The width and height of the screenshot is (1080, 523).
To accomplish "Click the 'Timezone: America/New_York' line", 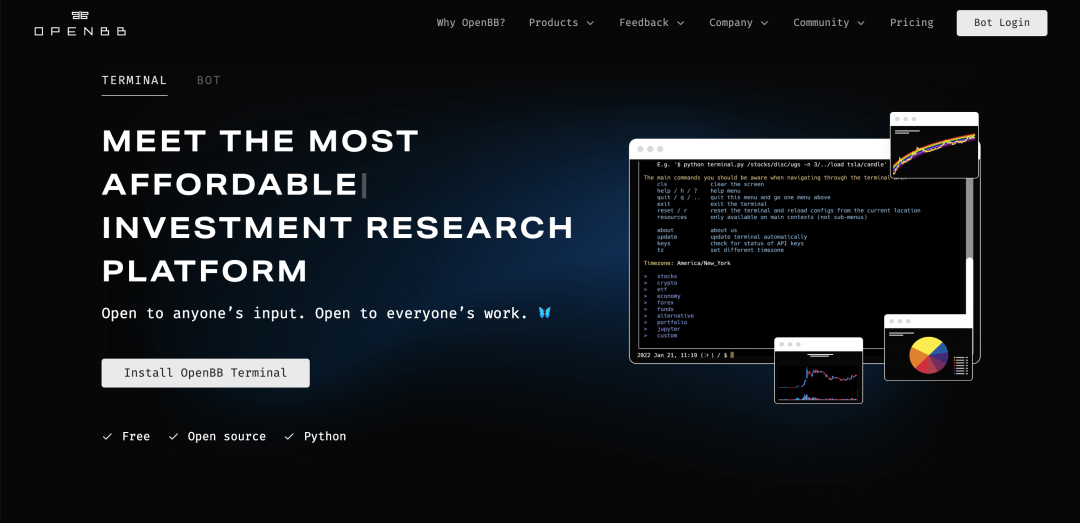I will 687,263.
